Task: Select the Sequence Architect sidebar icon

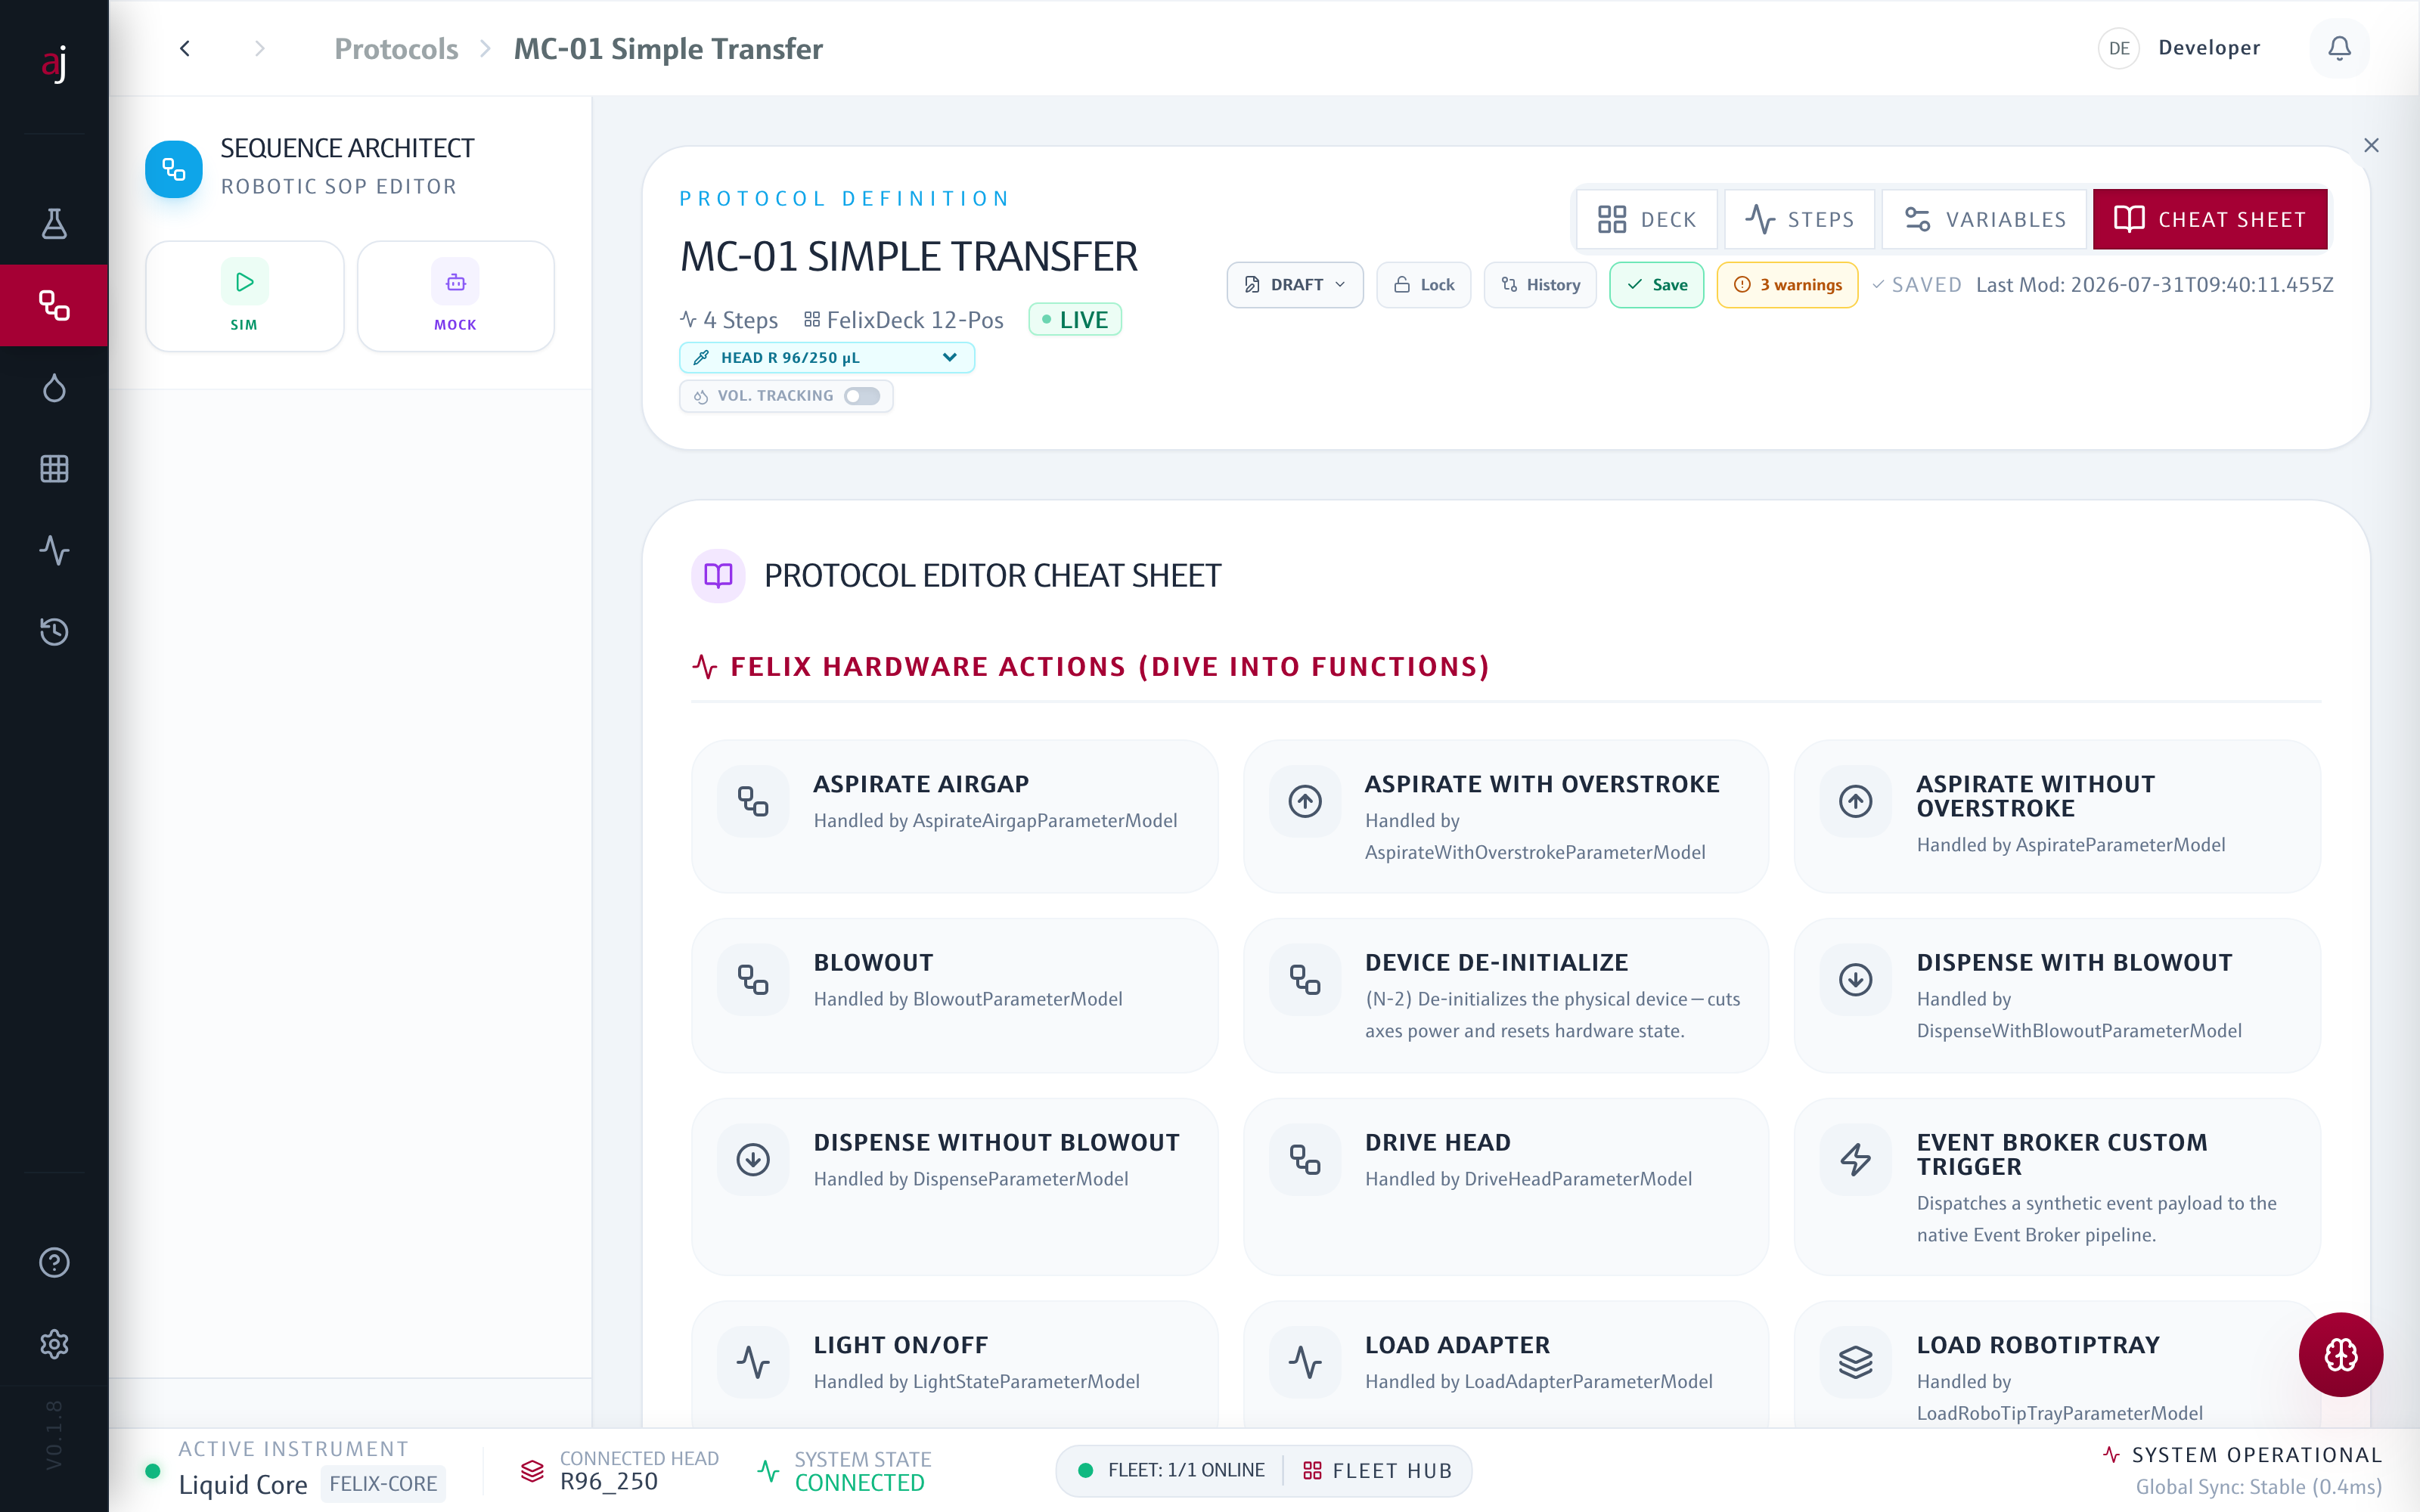Action: click(x=54, y=305)
